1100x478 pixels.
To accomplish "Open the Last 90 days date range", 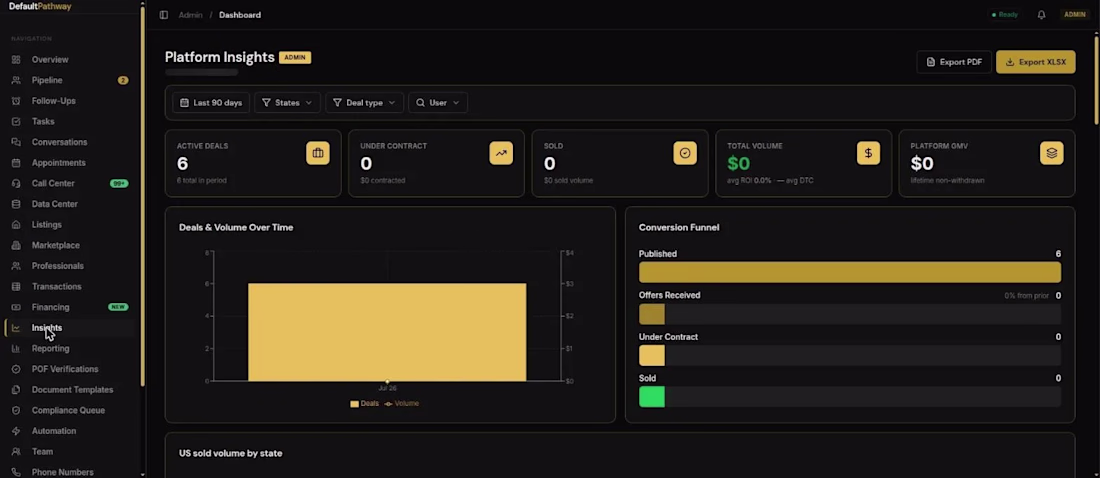I will tap(211, 102).
